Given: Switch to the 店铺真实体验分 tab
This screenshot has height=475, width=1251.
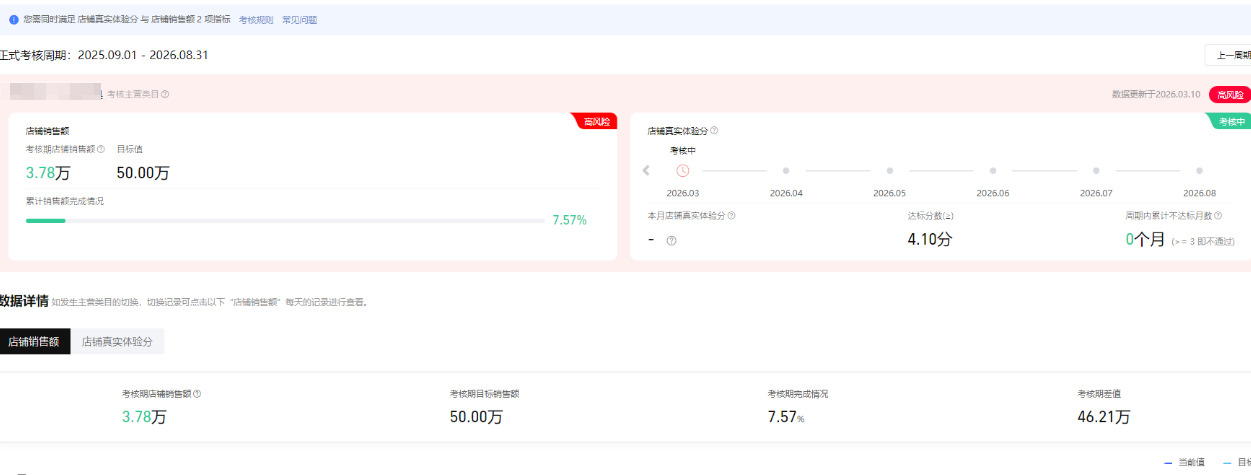Looking at the screenshot, I should click(x=117, y=341).
